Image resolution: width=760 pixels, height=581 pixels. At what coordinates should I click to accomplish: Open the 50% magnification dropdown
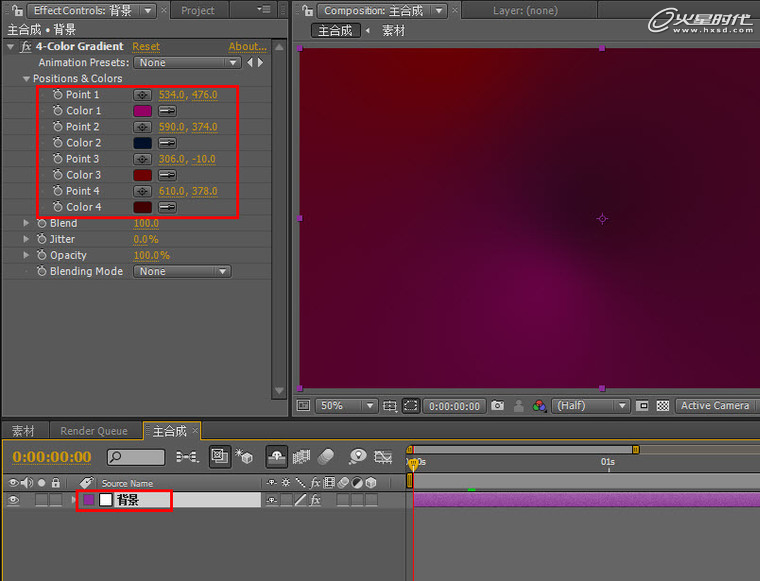[x=346, y=406]
